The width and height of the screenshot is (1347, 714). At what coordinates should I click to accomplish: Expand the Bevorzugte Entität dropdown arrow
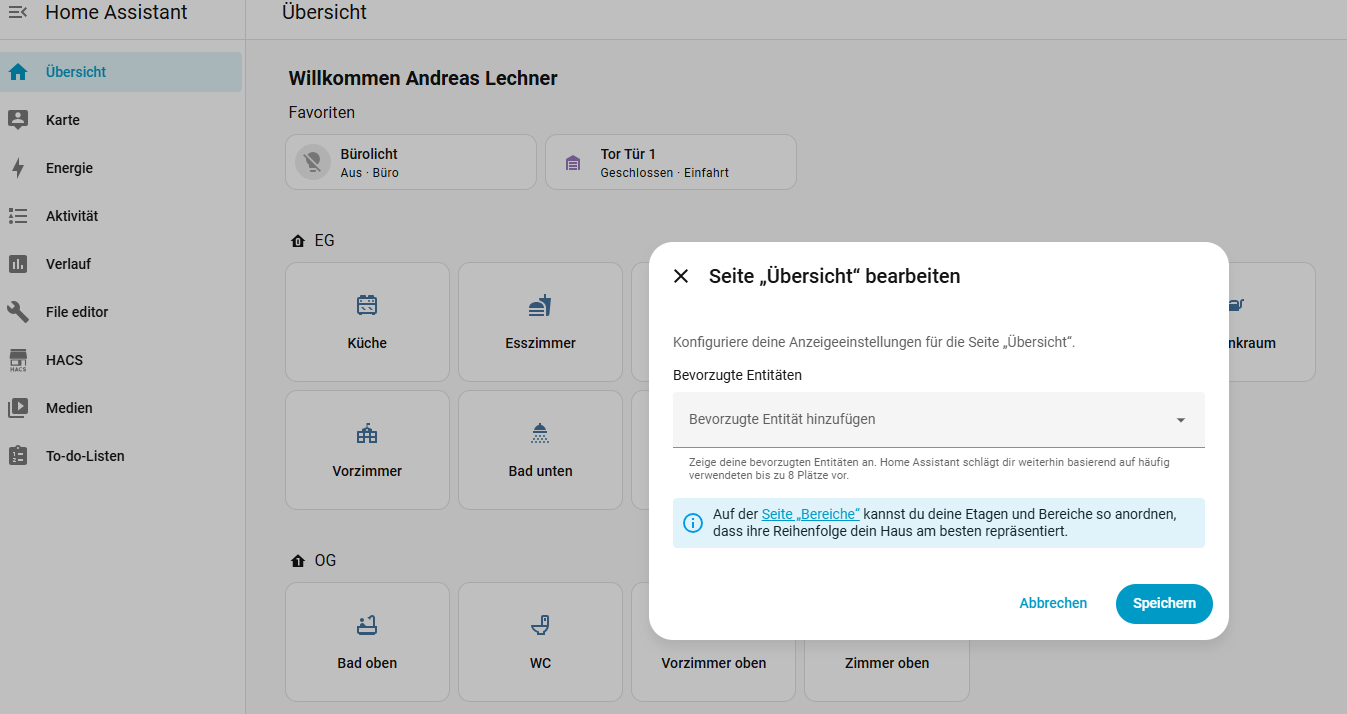click(x=1180, y=420)
